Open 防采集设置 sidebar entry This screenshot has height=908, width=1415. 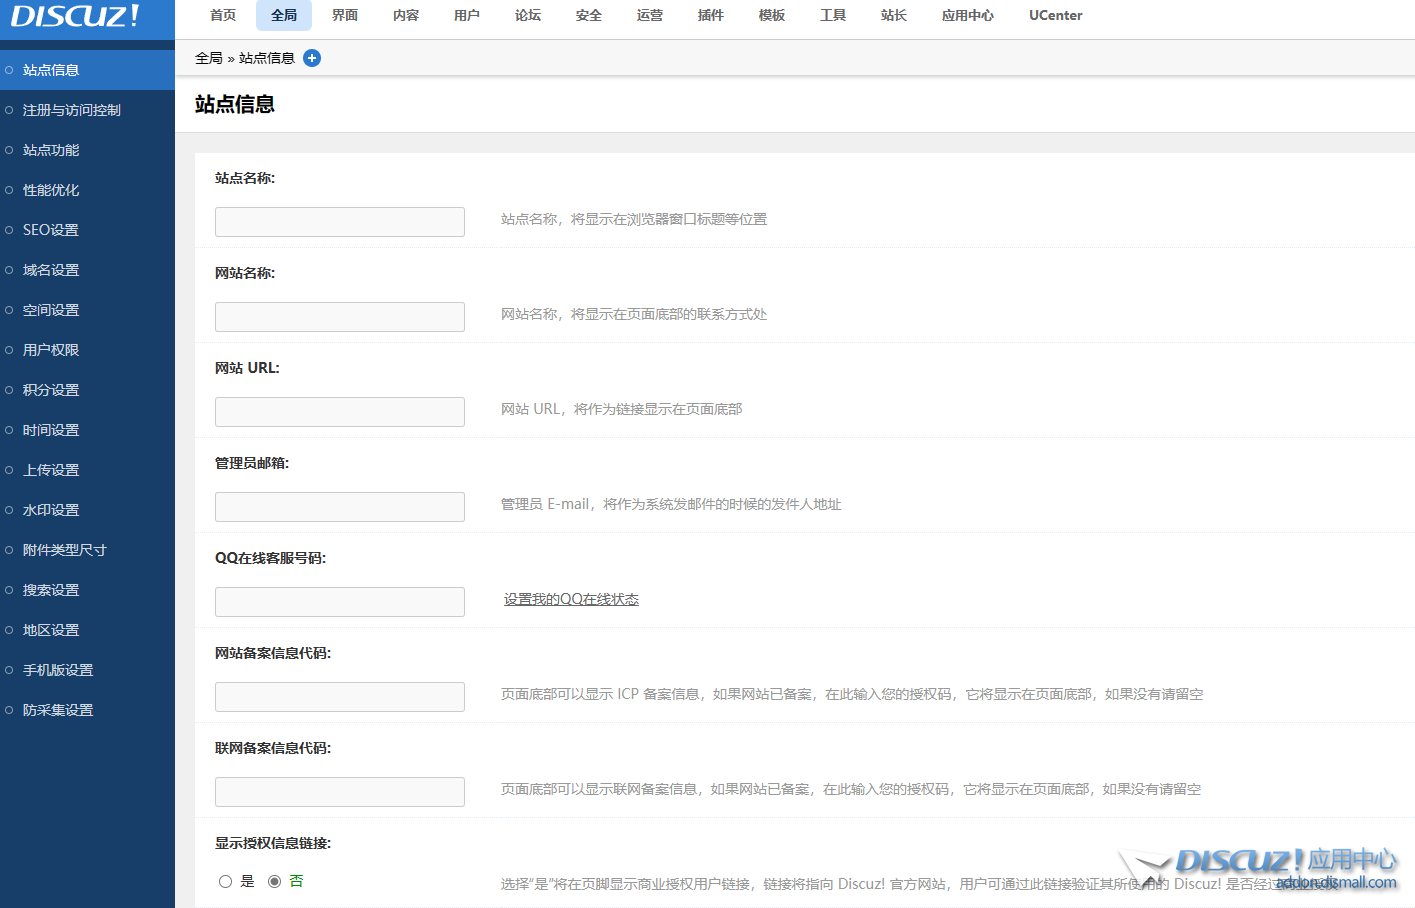coord(58,710)
